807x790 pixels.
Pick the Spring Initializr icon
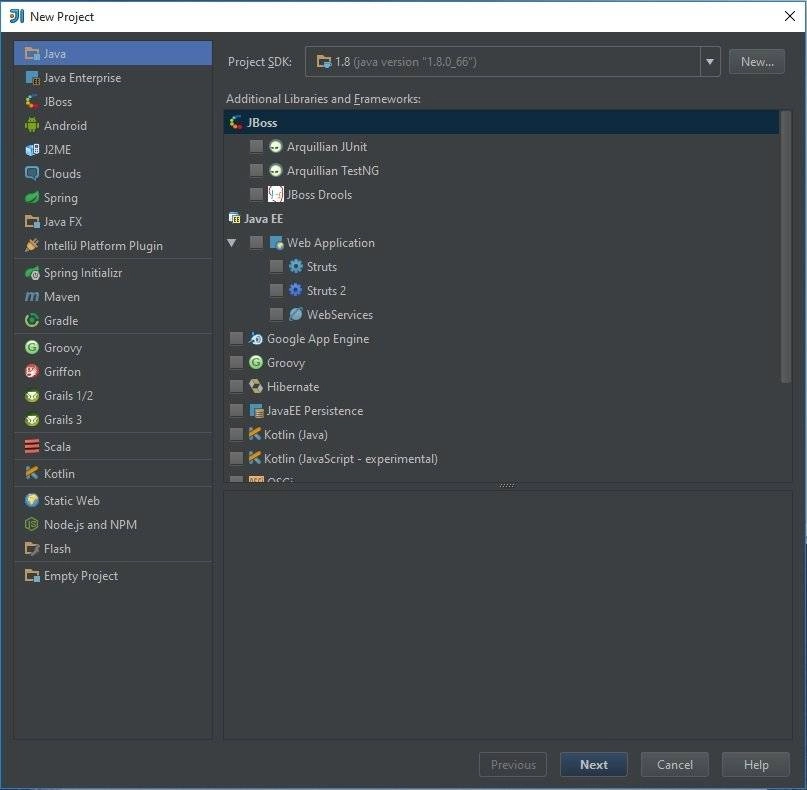[32, 273]
